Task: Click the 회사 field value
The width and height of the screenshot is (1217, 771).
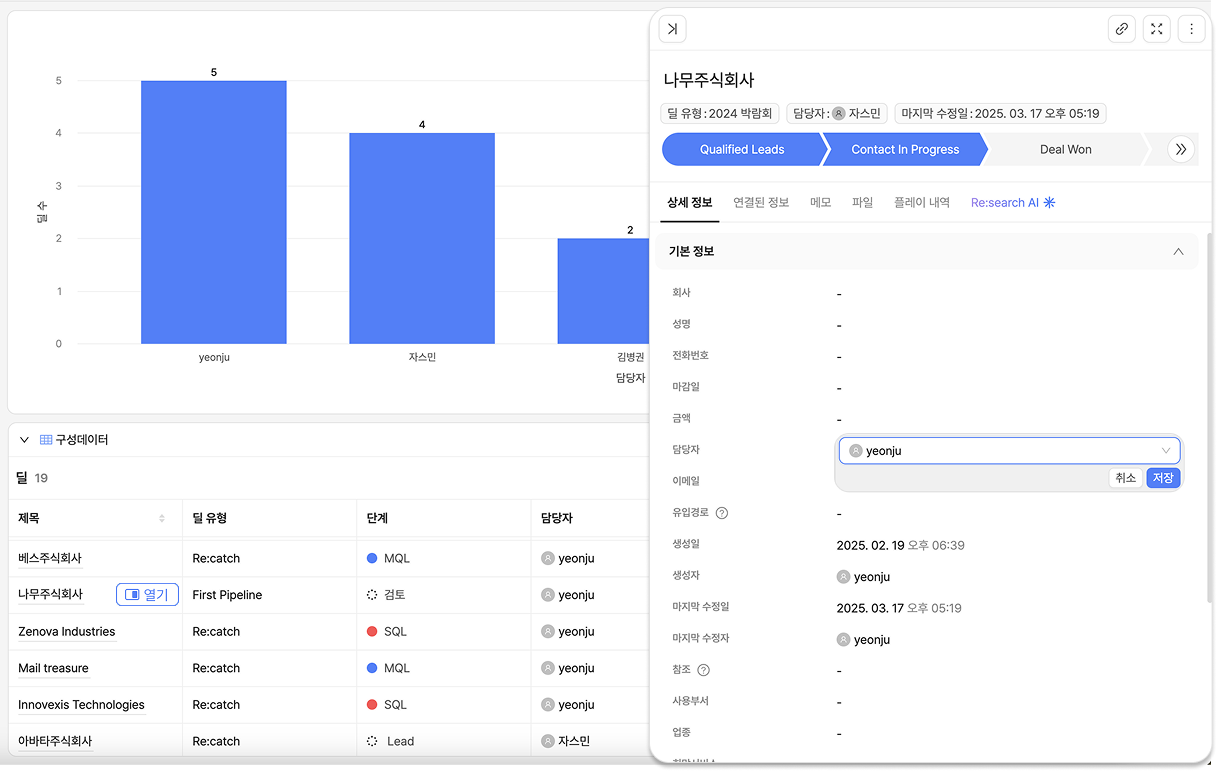Action: [839, 295]
